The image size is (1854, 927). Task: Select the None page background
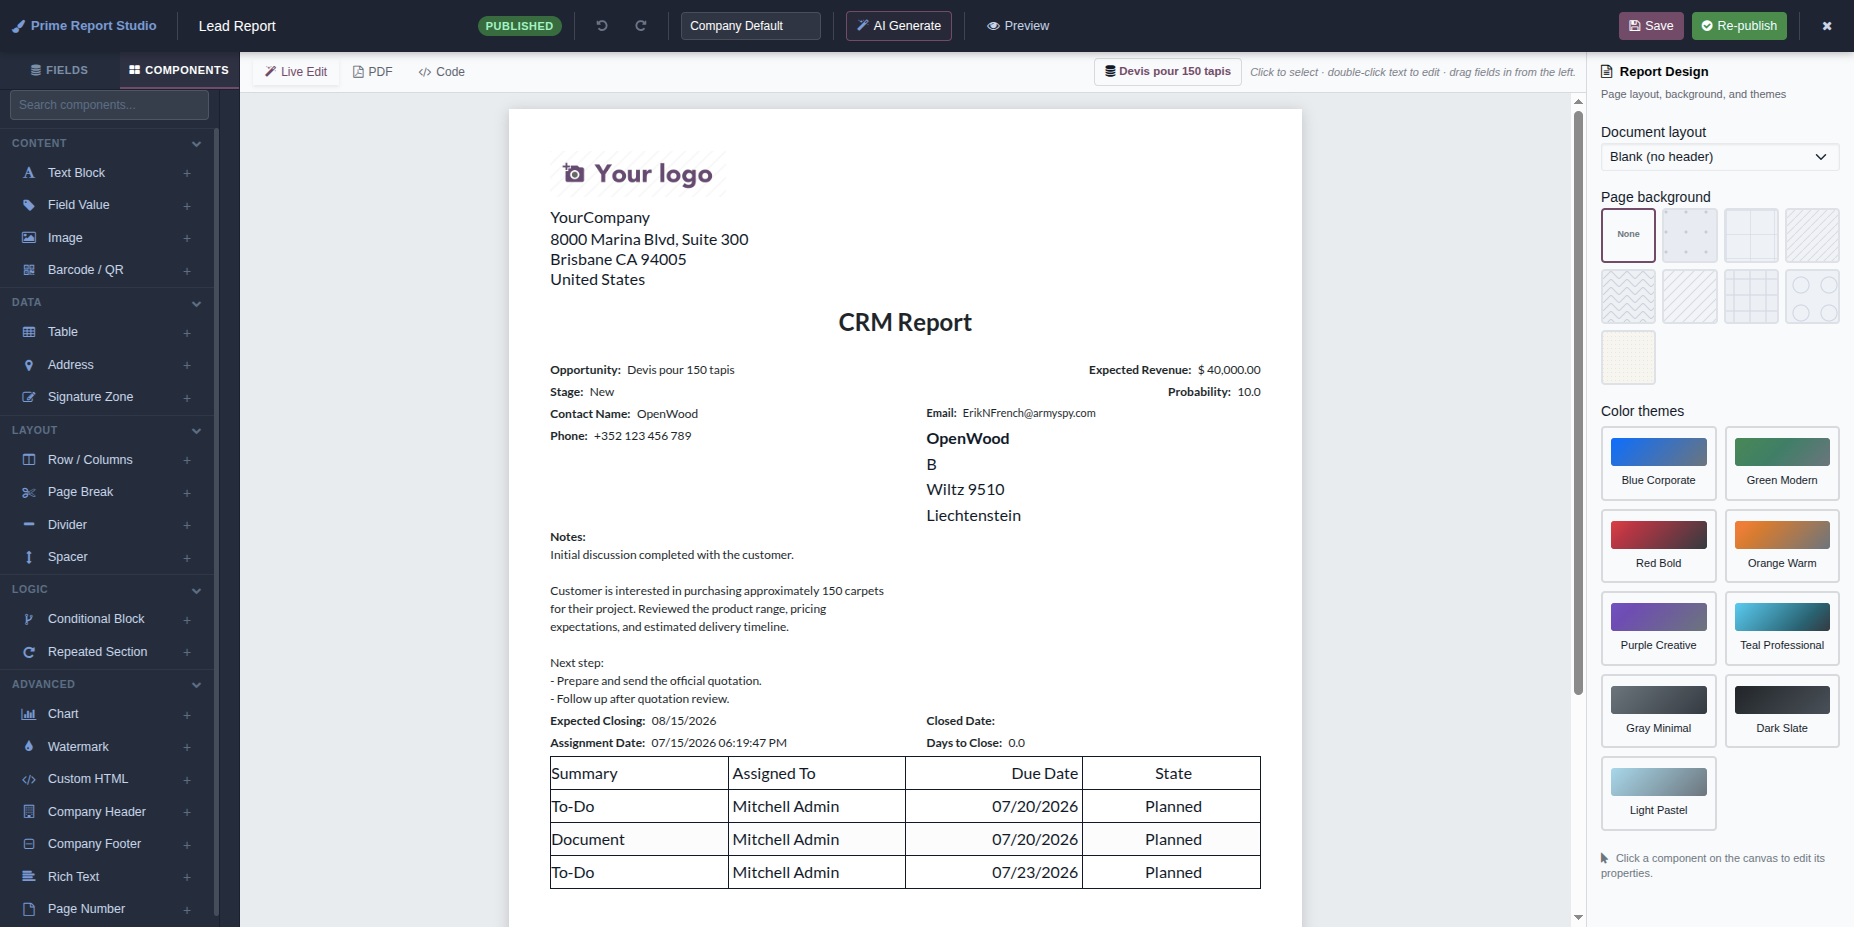(x=1628, y=235)
